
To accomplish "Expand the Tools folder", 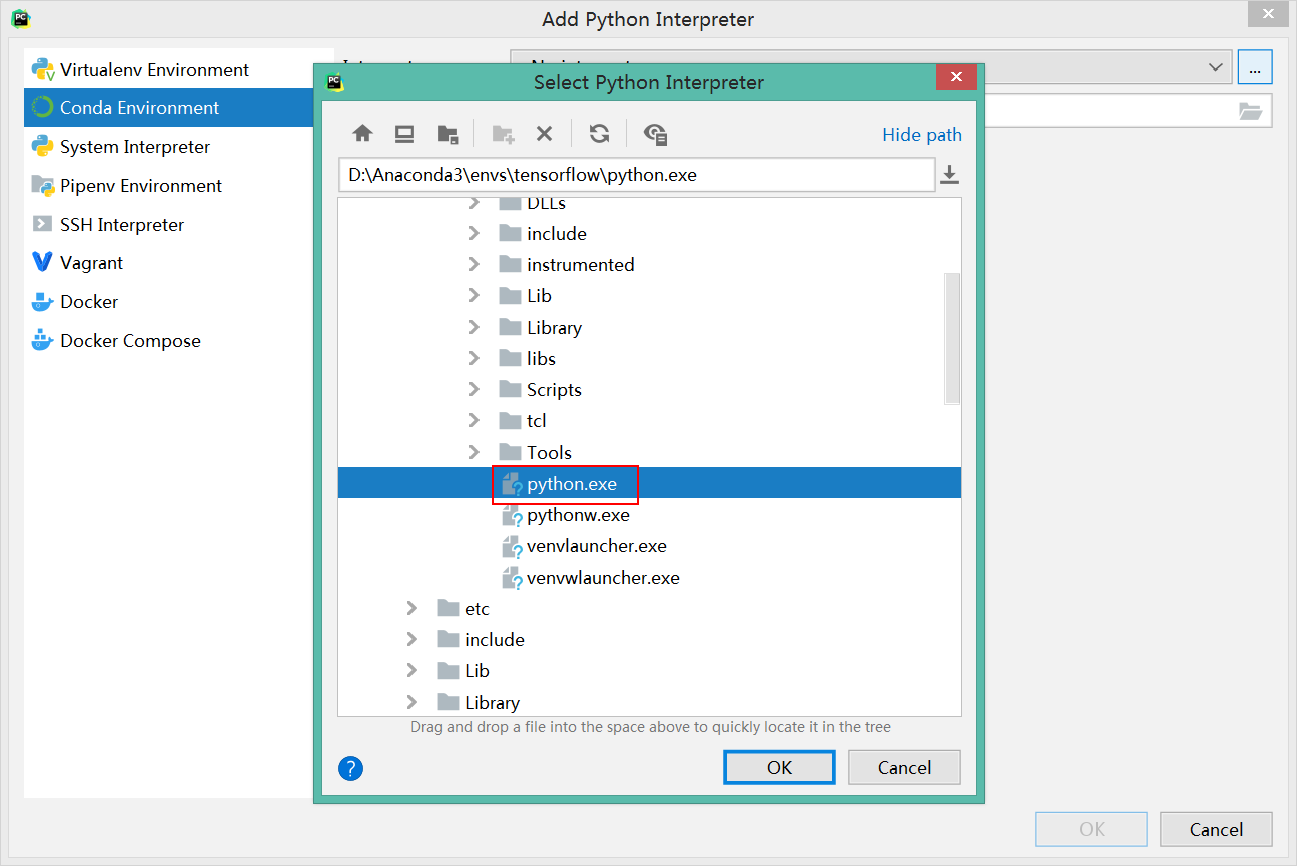I will click(x=475, y=453).
